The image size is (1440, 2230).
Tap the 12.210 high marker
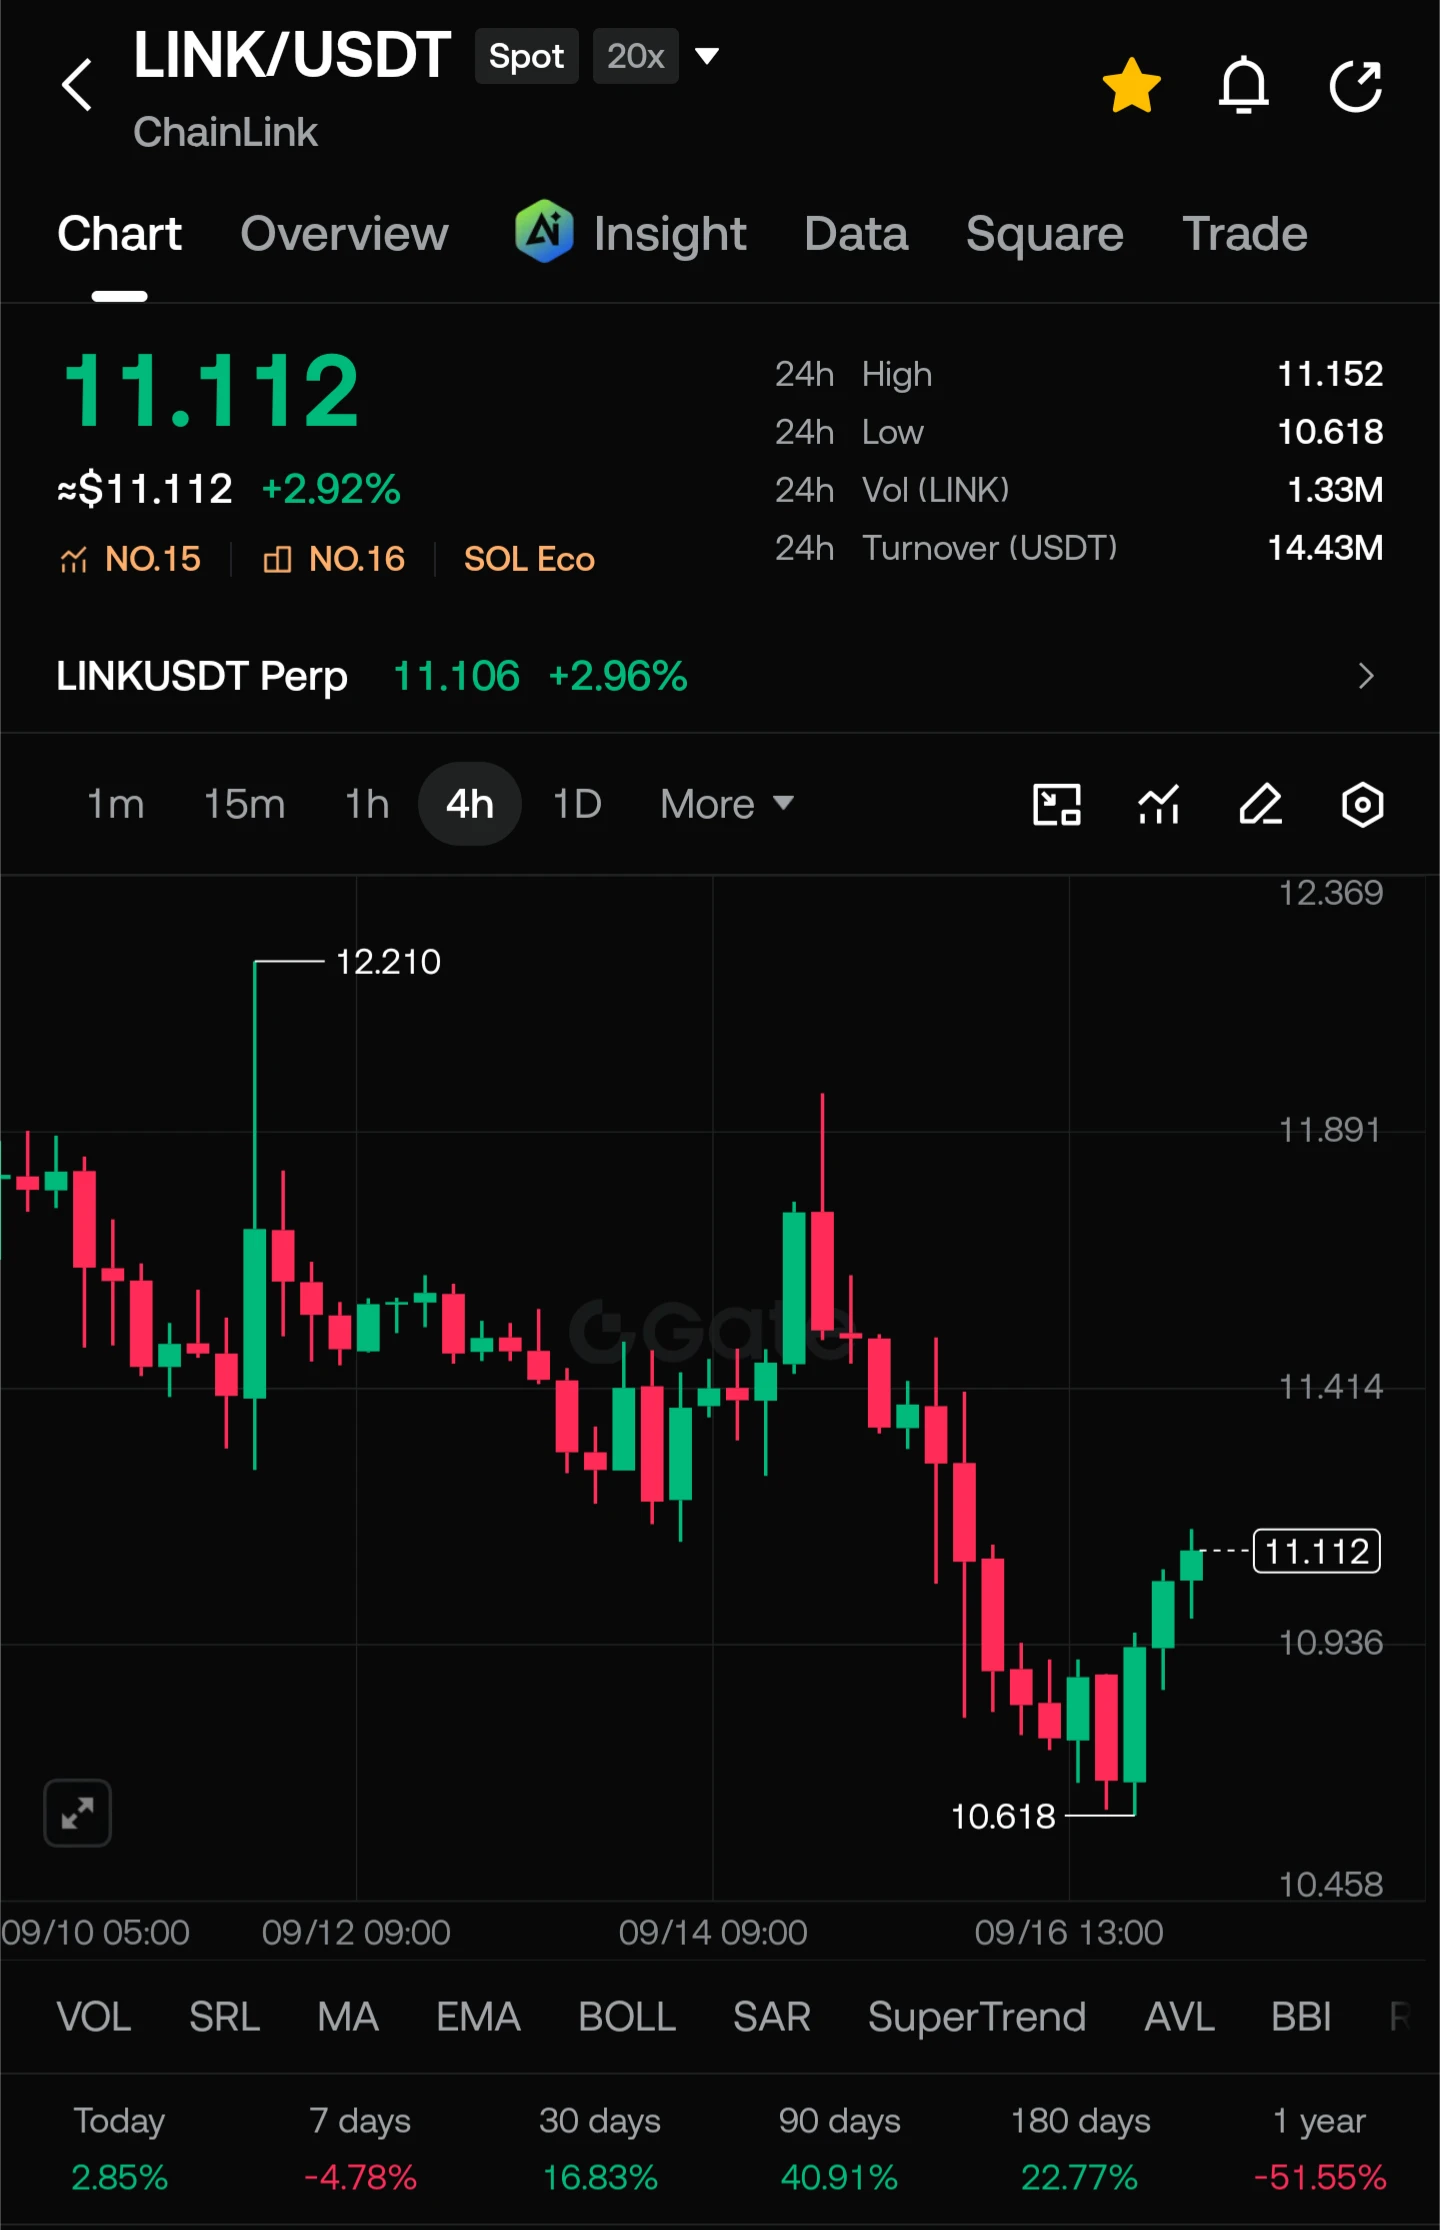pos(388,962)
